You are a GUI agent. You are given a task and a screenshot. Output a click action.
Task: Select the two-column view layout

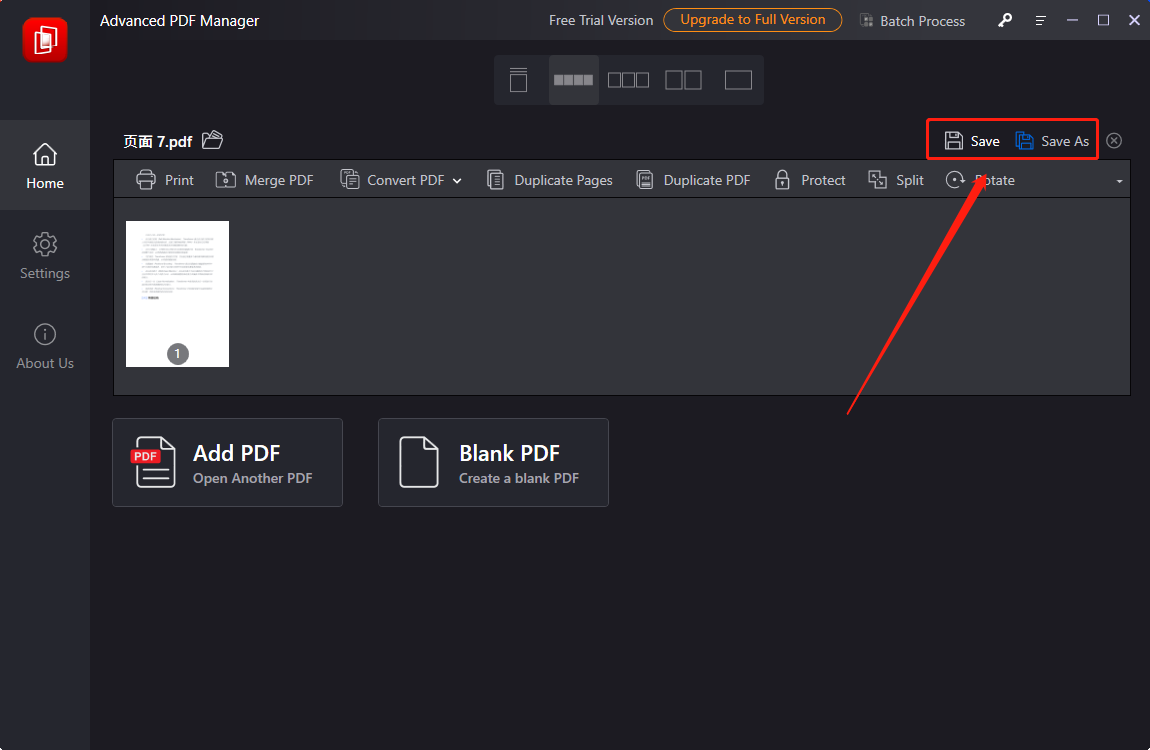coord(683,80)
